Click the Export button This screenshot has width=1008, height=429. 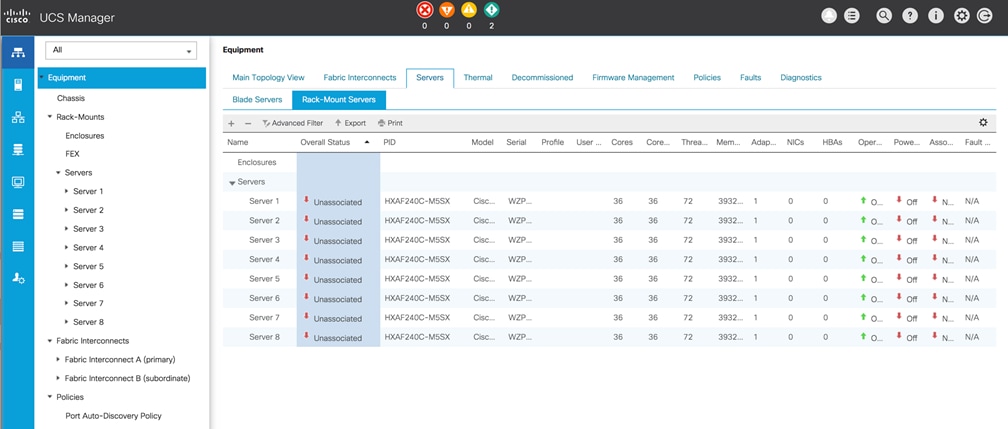tap(350, 123)
